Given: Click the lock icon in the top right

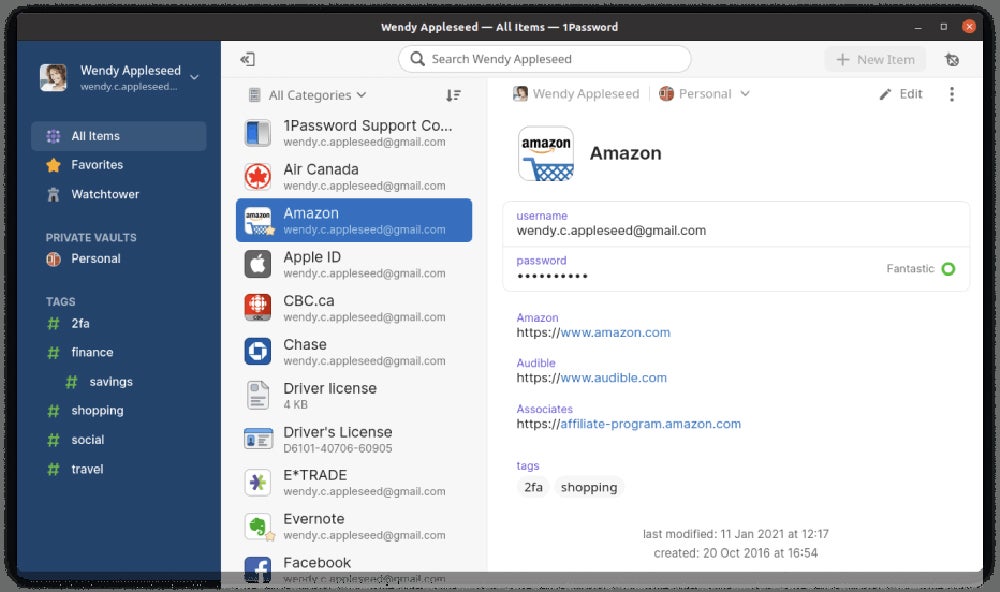Looking at the screenshot, I should click(x=952, y=60).
